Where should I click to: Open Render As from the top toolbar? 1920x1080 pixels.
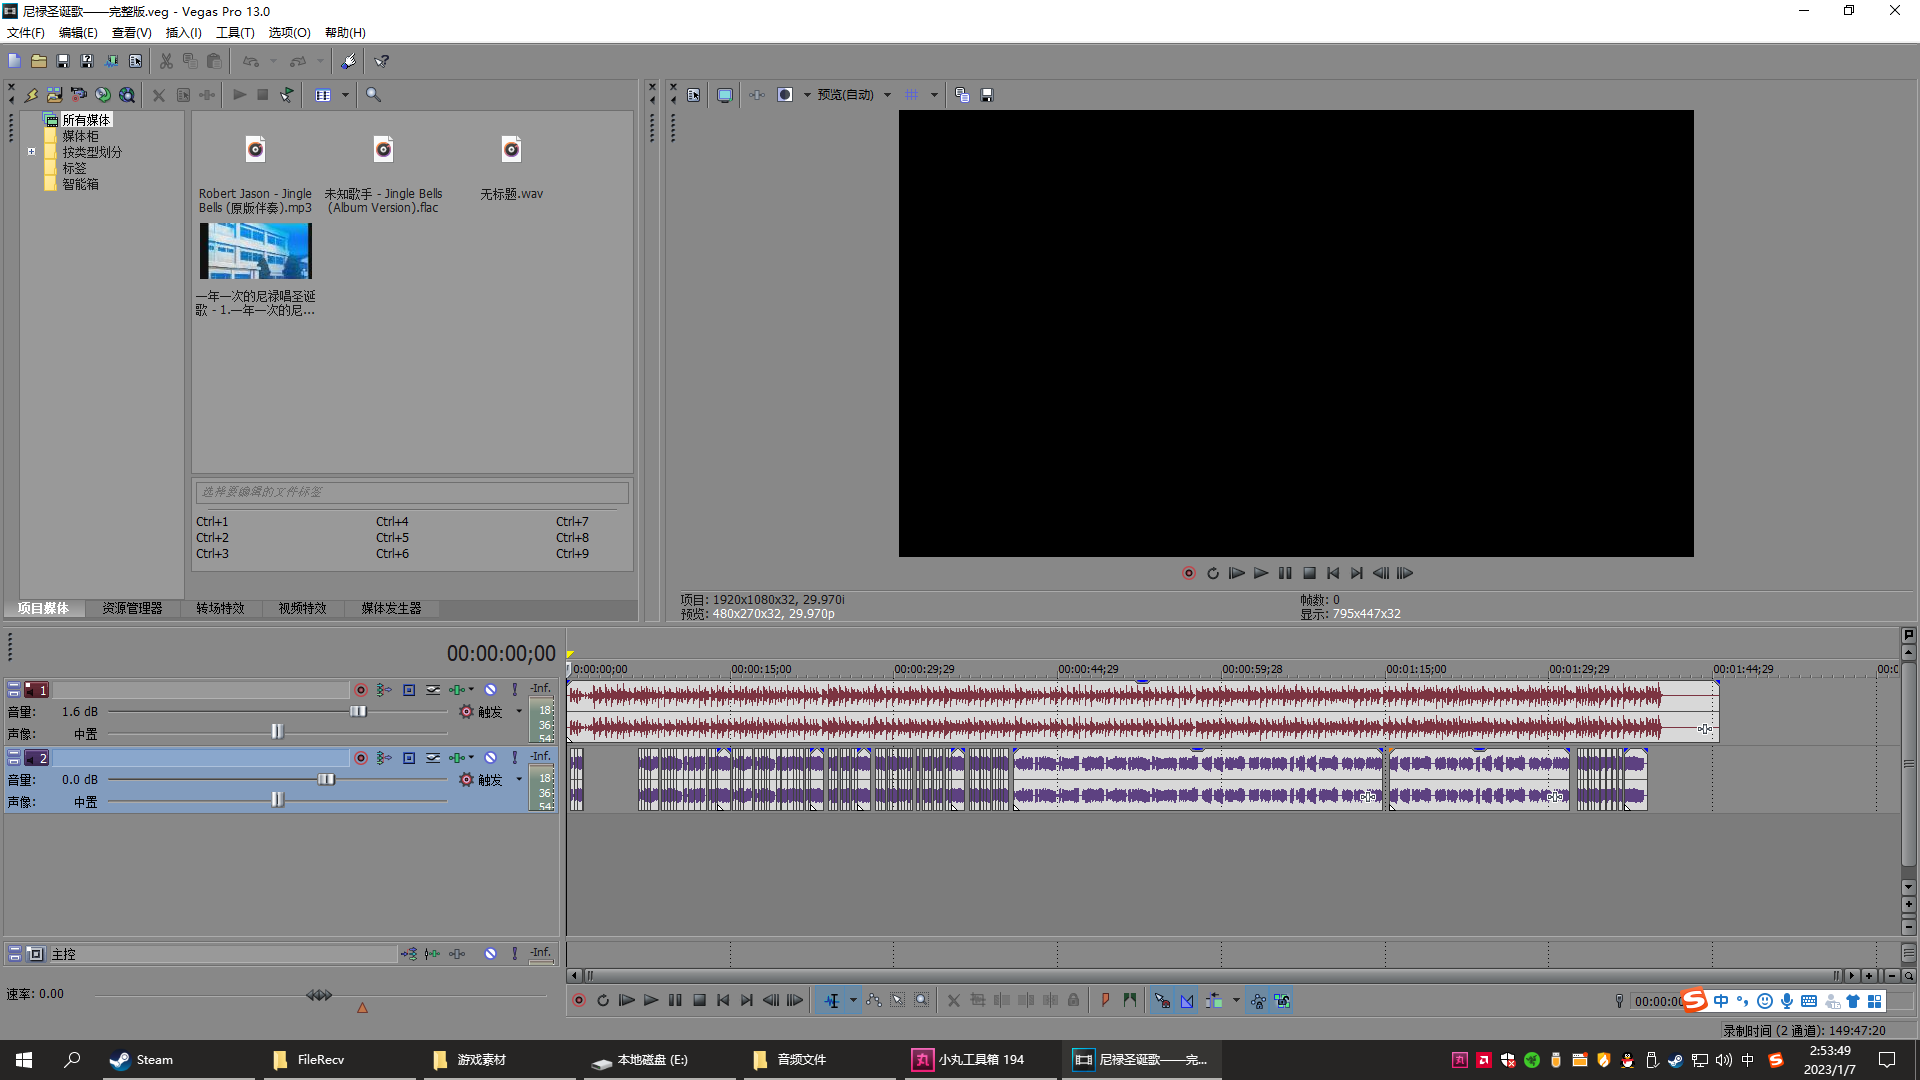click(111, 61)
